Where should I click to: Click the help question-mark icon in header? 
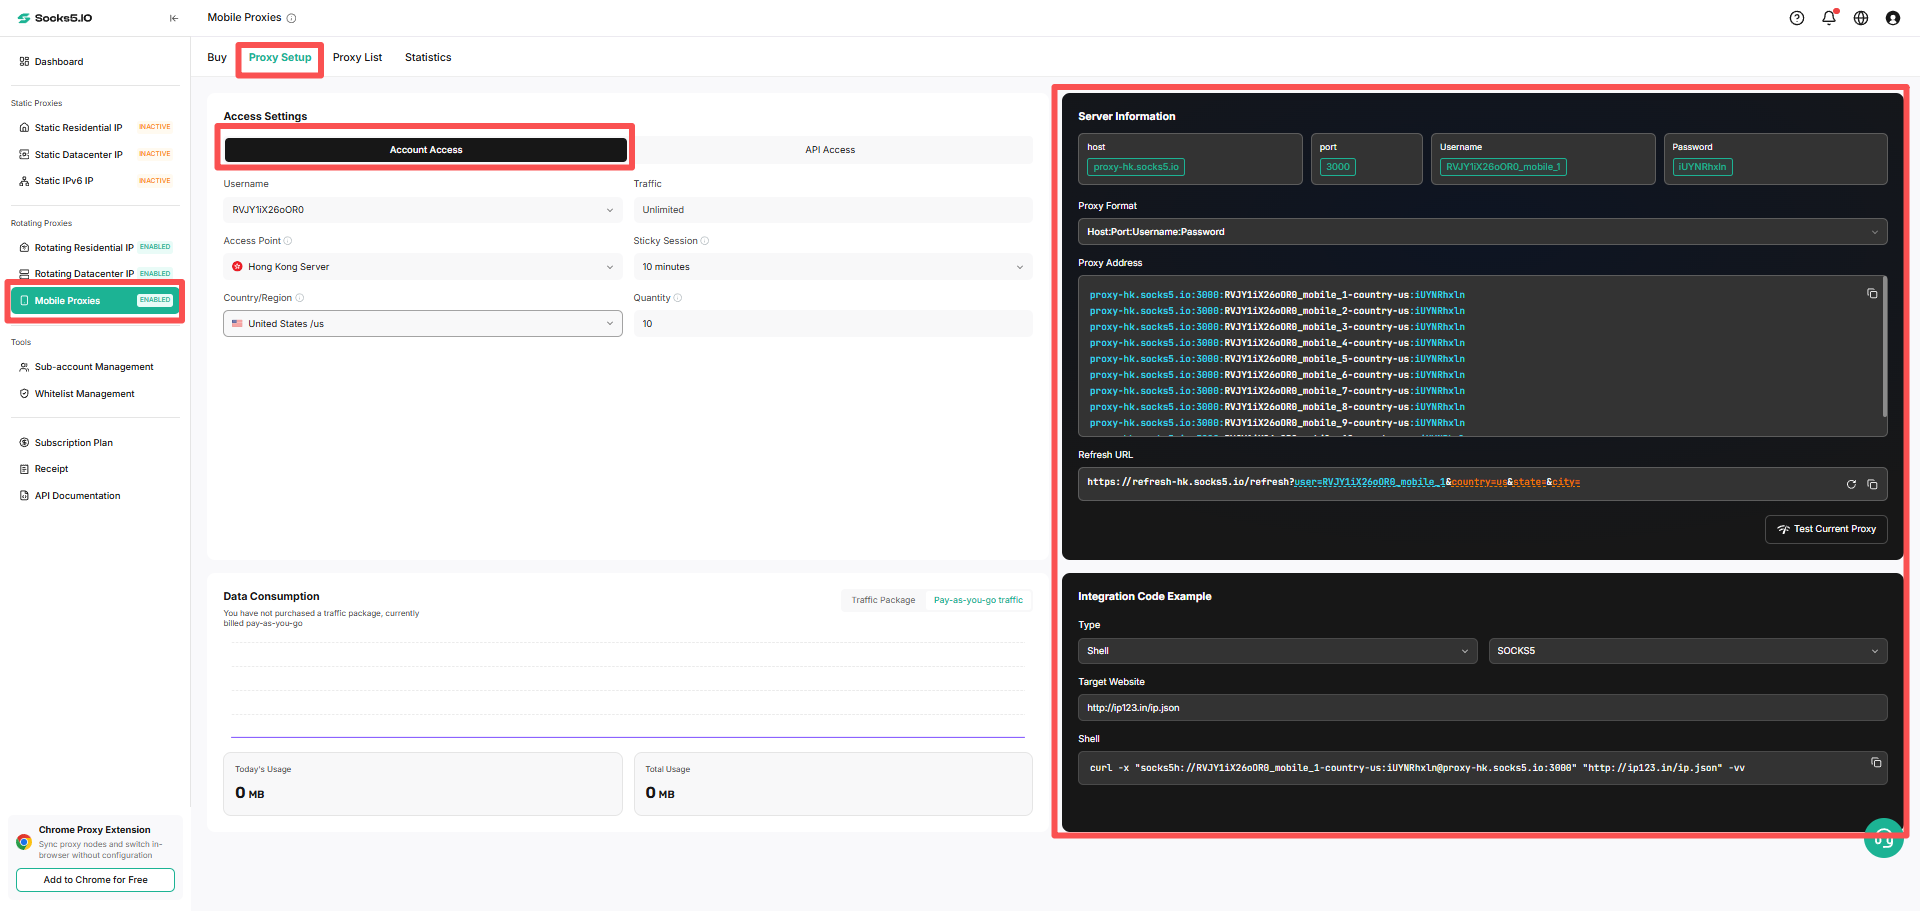point(1796,18)
